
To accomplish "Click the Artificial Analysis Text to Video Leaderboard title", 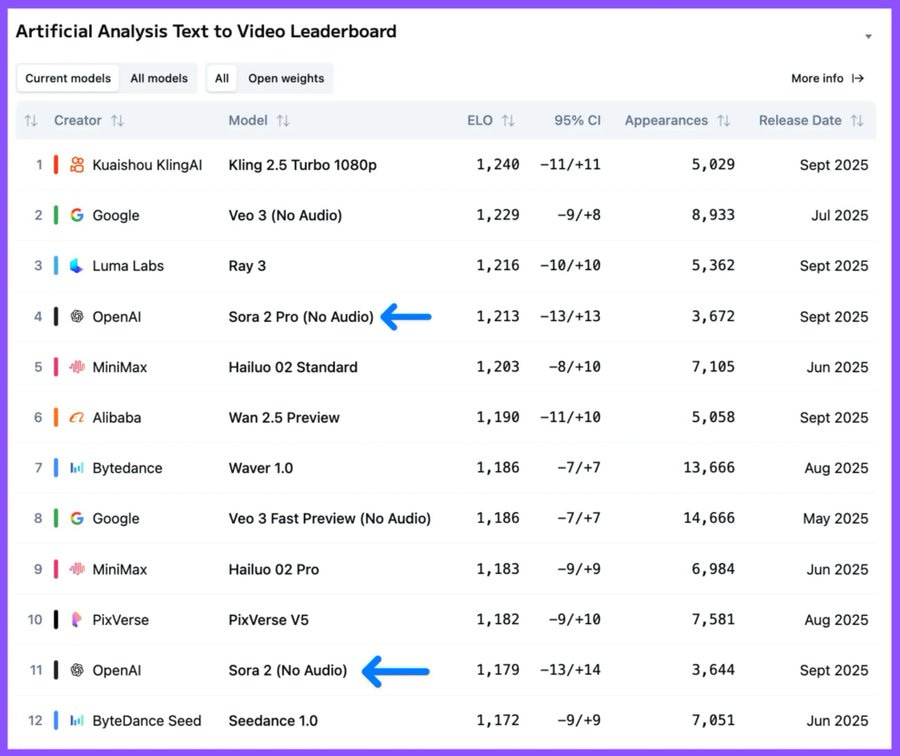I will [x=206, y=31].
